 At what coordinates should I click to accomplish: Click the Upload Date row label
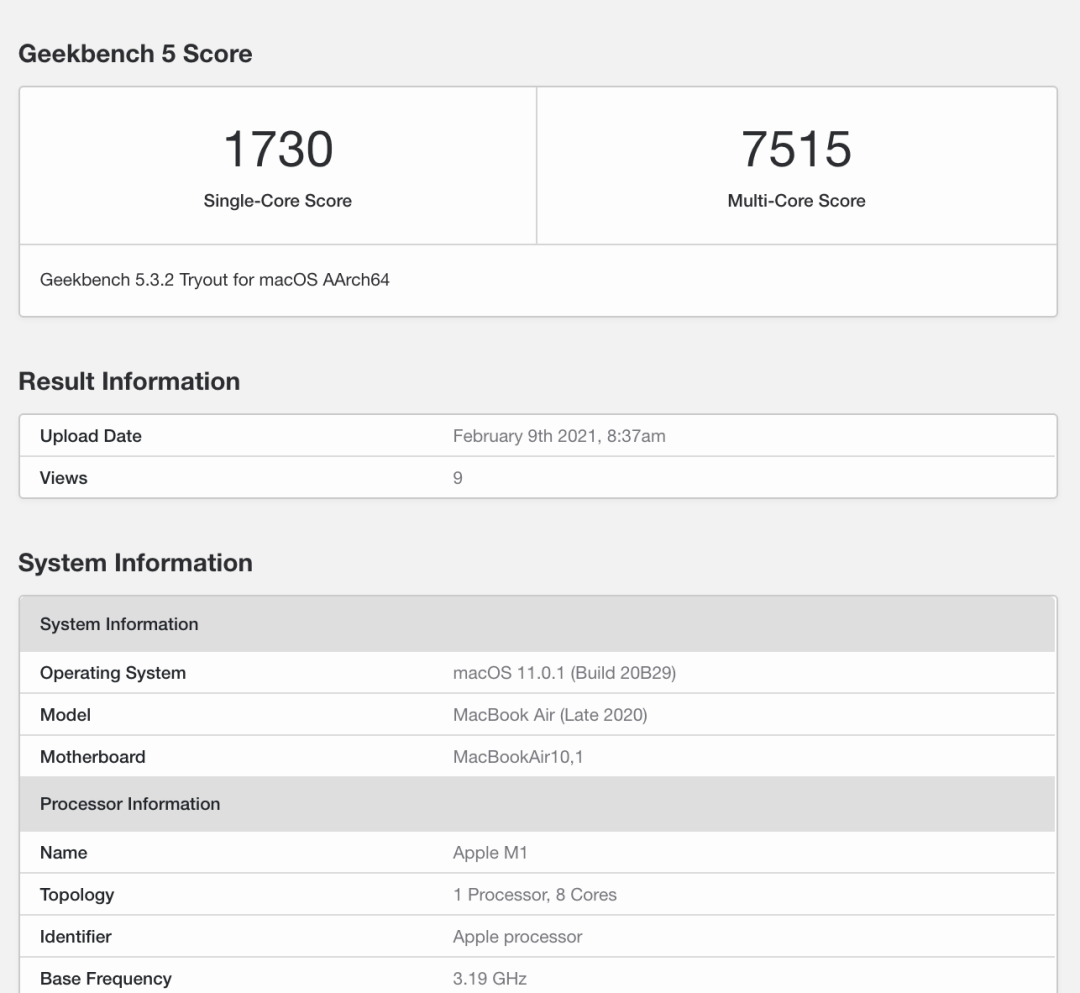coord(91,436)
